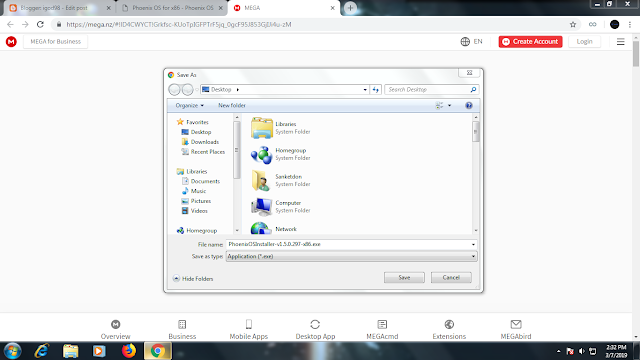Select the Sanketdon folder item

pos(282,180)
